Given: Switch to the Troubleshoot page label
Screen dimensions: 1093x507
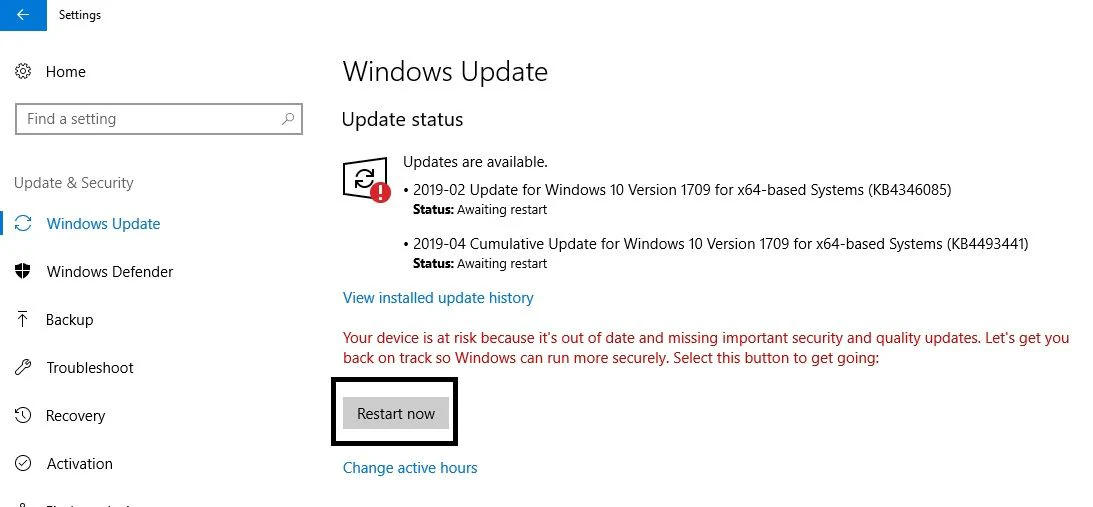Looking at the screenshot, I should click(90, 368).
